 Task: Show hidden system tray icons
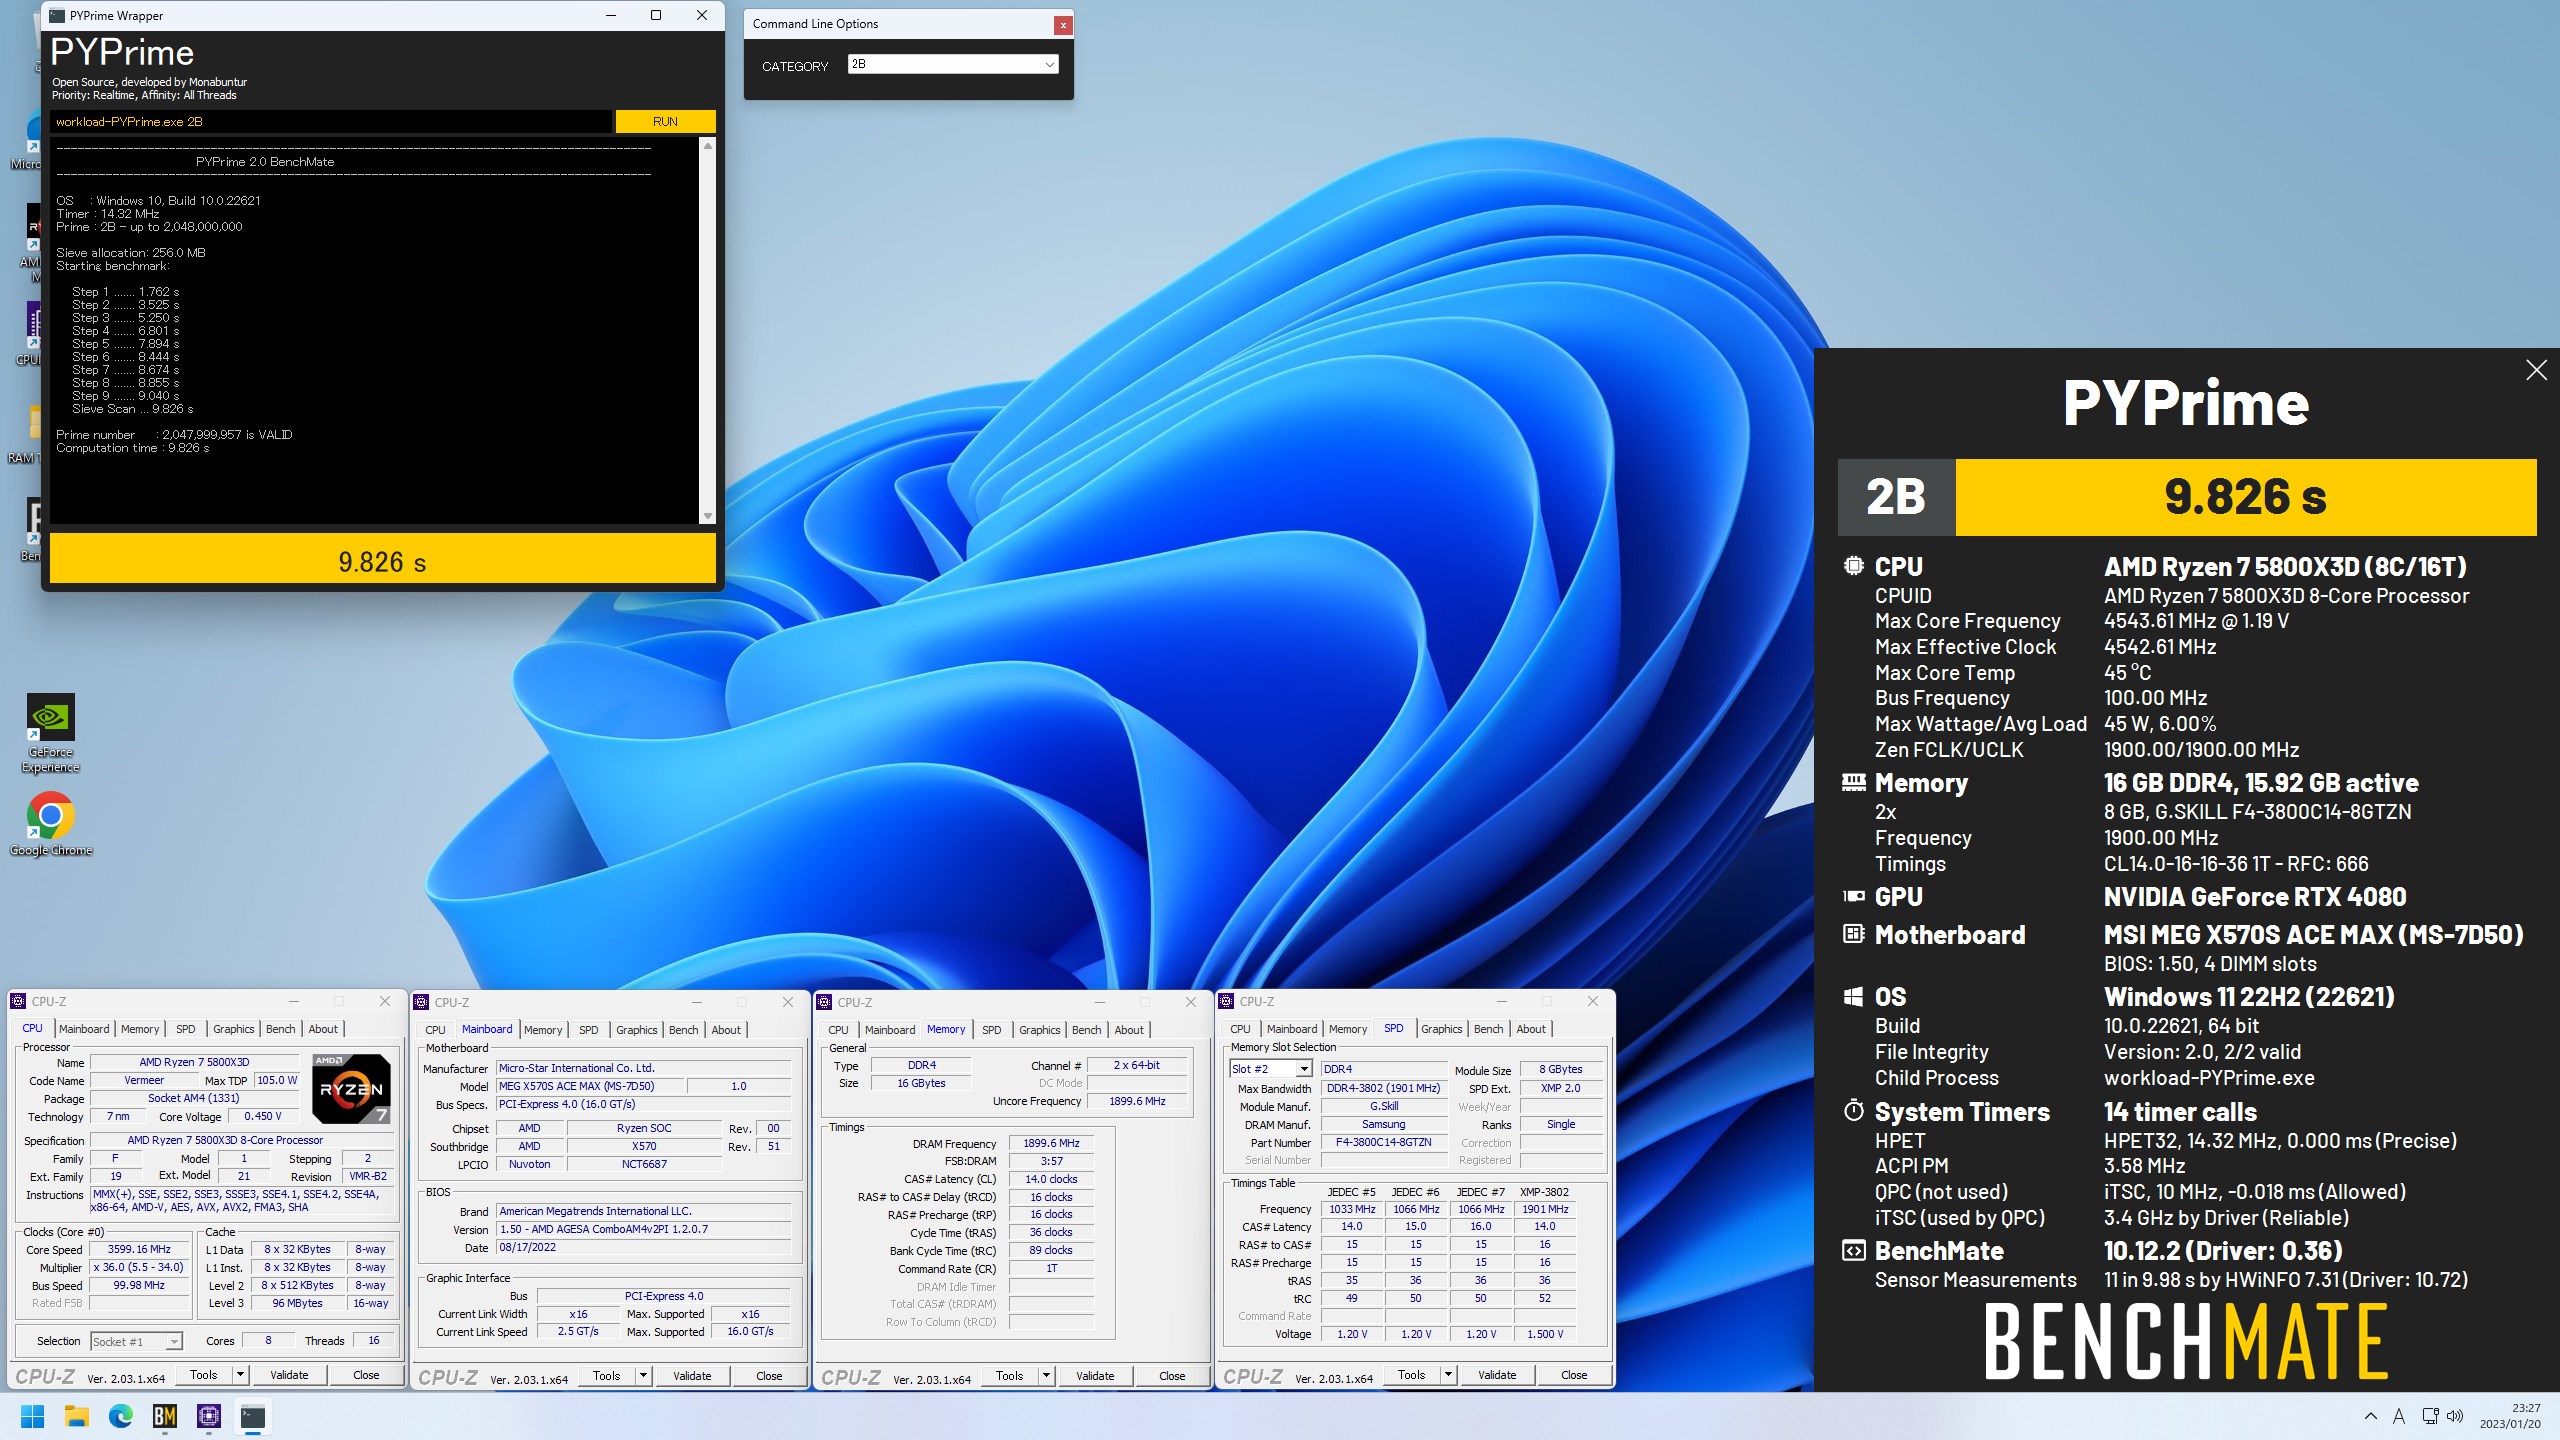point(2370,1416)
